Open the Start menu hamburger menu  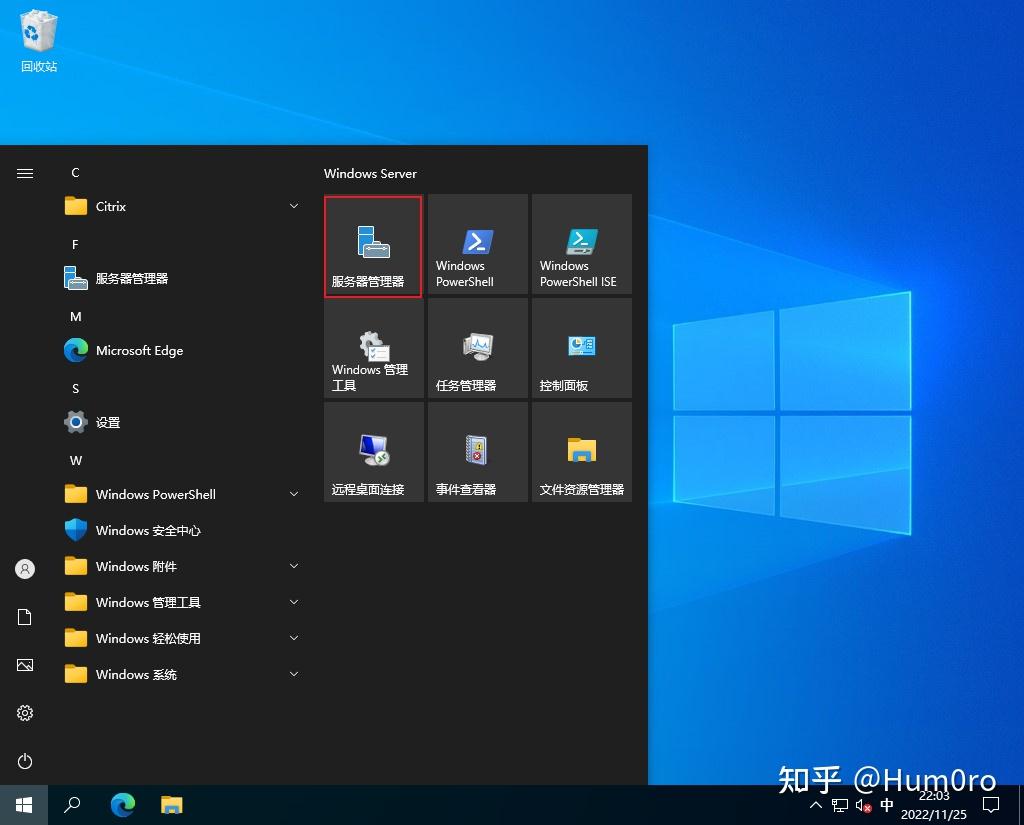pos(24,172)
